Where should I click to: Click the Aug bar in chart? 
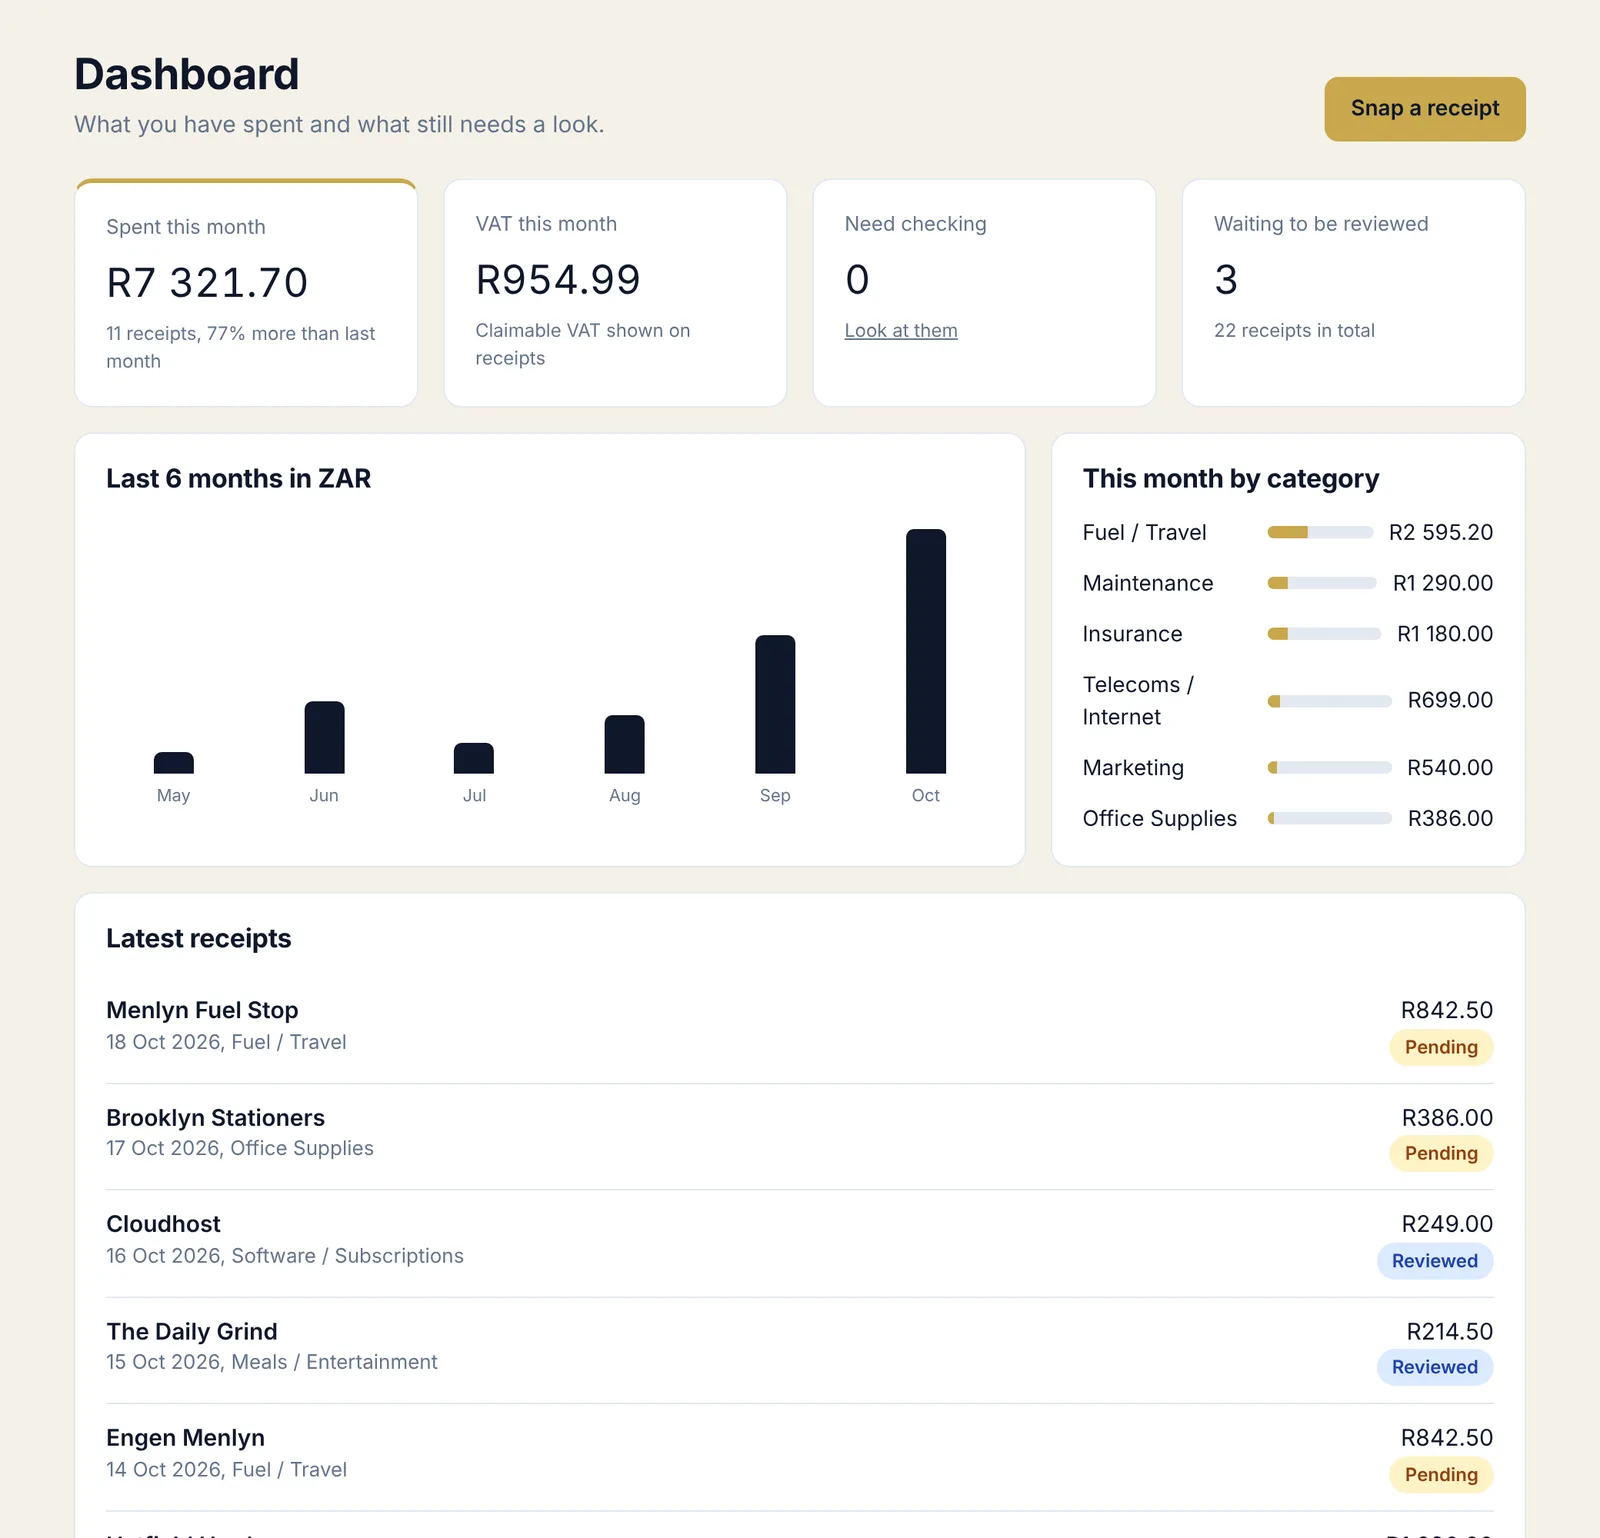point(625,744)
